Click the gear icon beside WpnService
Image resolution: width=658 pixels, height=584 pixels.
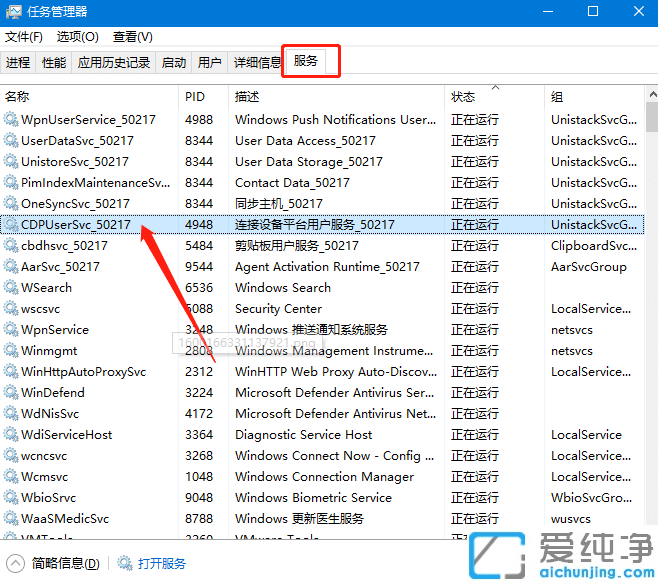tap(11, 329)
